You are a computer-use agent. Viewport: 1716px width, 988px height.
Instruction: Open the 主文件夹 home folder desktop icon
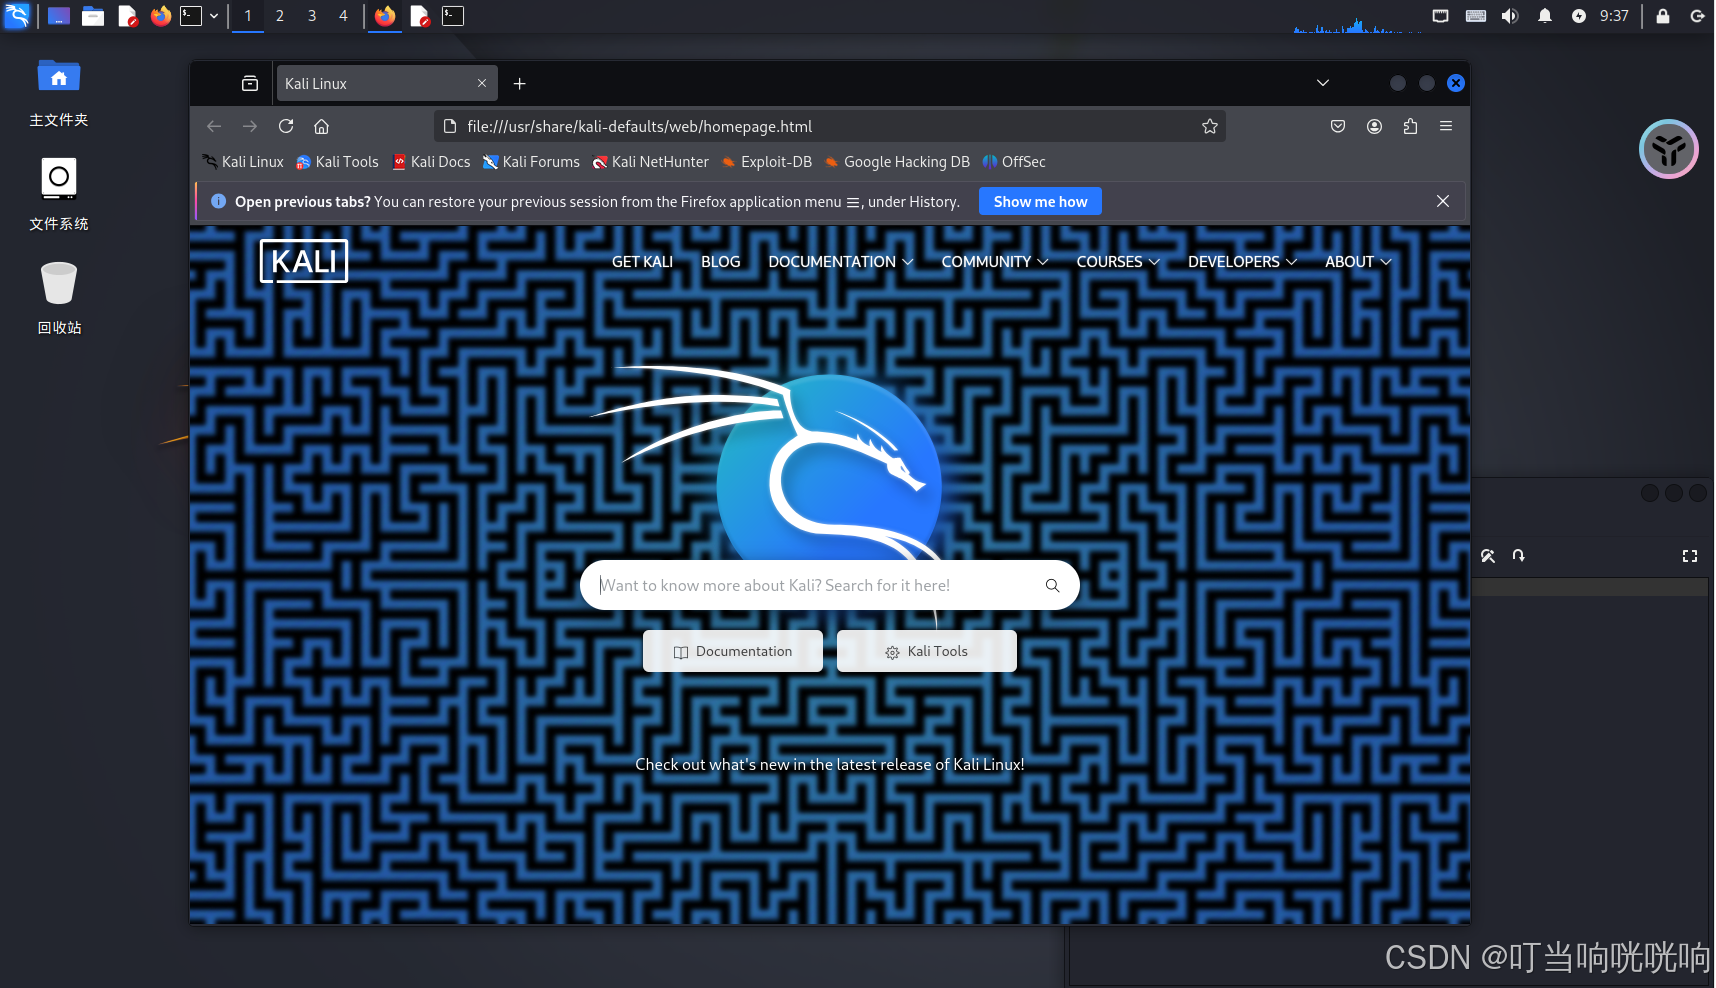[59, 93]
